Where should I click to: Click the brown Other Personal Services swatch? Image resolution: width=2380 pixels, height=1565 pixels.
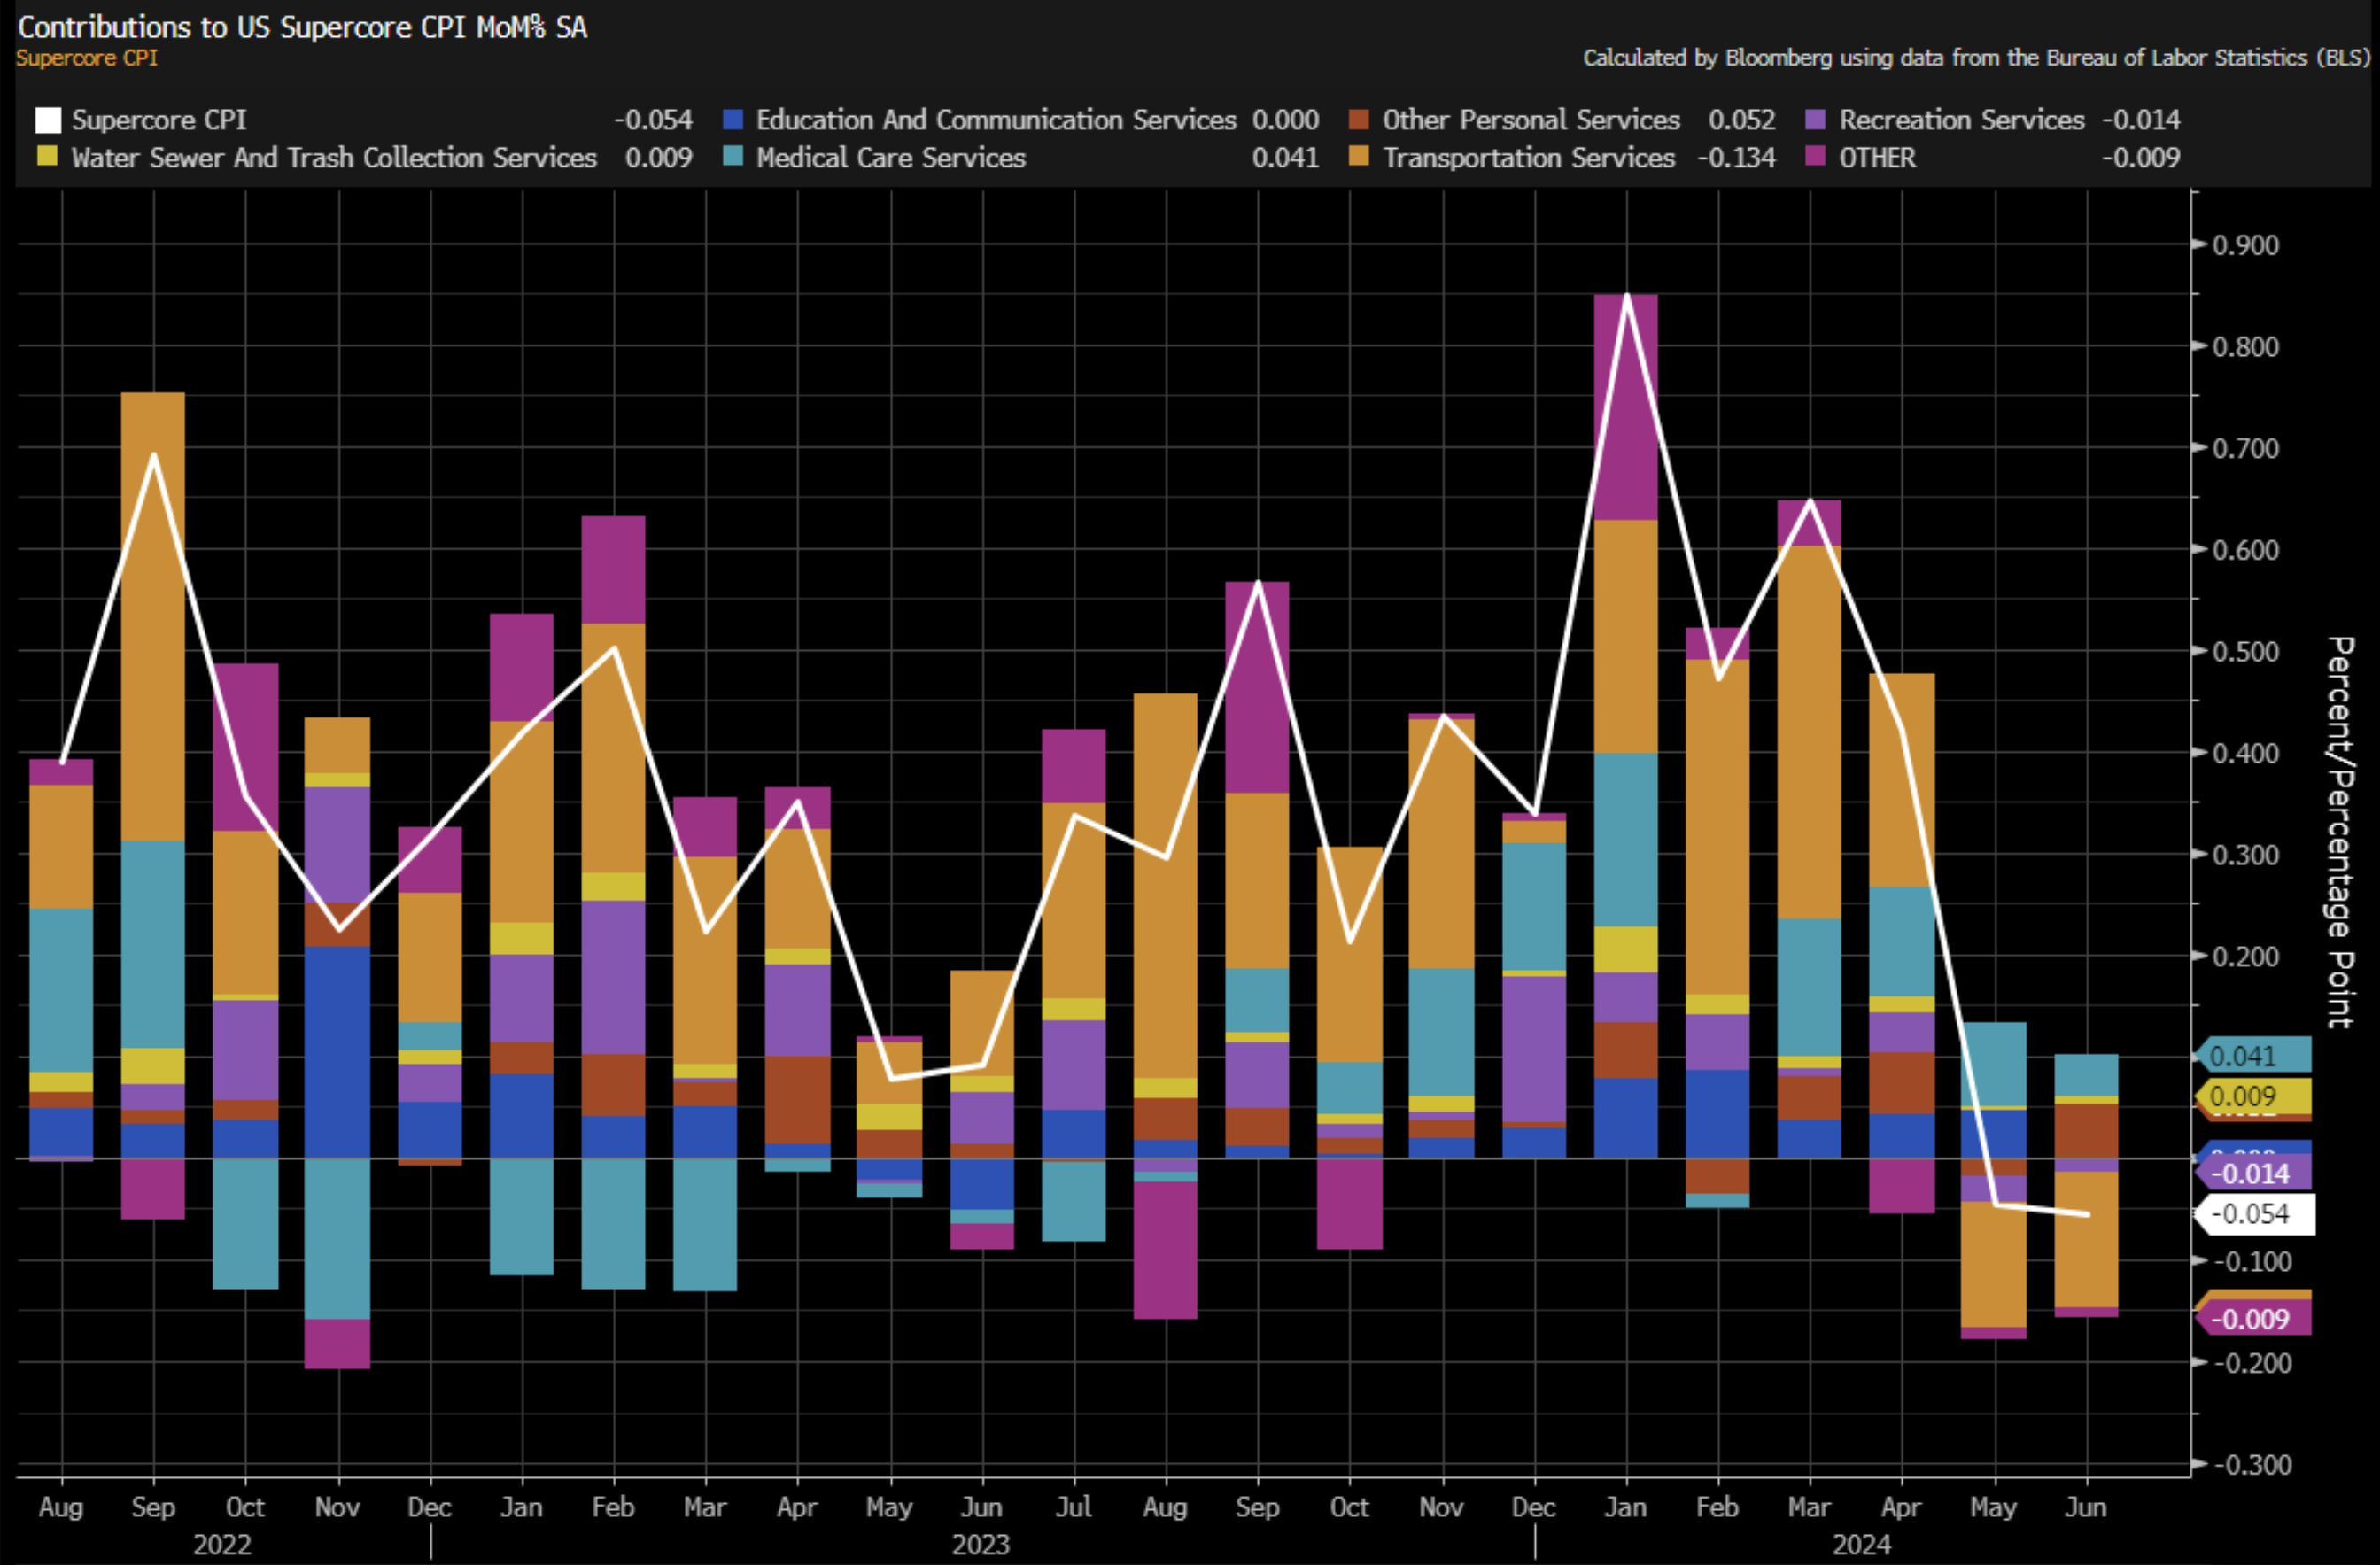(1358, 120)
